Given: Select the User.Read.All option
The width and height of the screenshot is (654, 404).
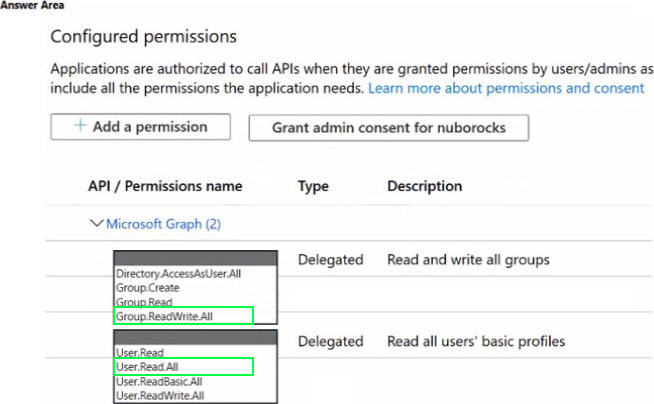Looking at the screenshot, I should [146, 367].
